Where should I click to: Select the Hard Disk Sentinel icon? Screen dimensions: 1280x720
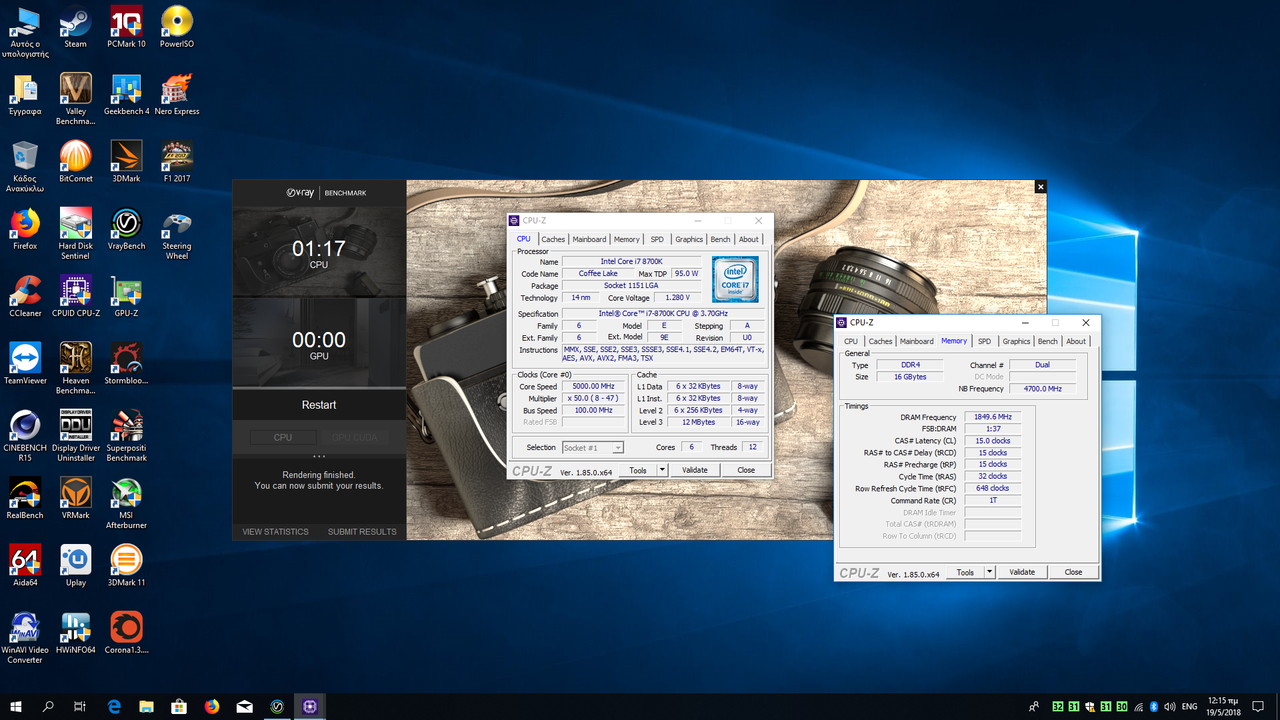click(x=75, y=234)
